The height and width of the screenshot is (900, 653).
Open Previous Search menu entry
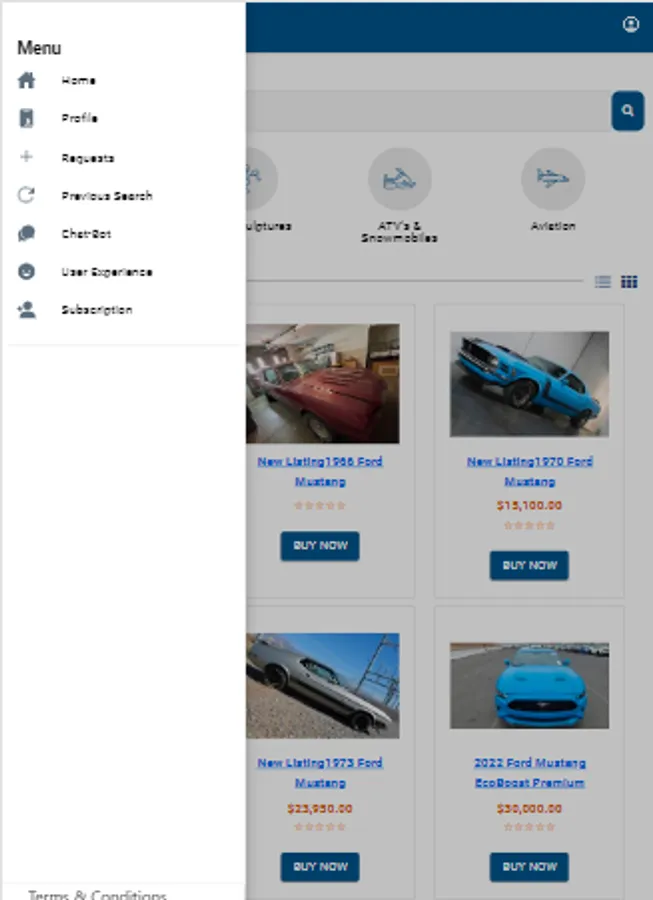[107, 196]
